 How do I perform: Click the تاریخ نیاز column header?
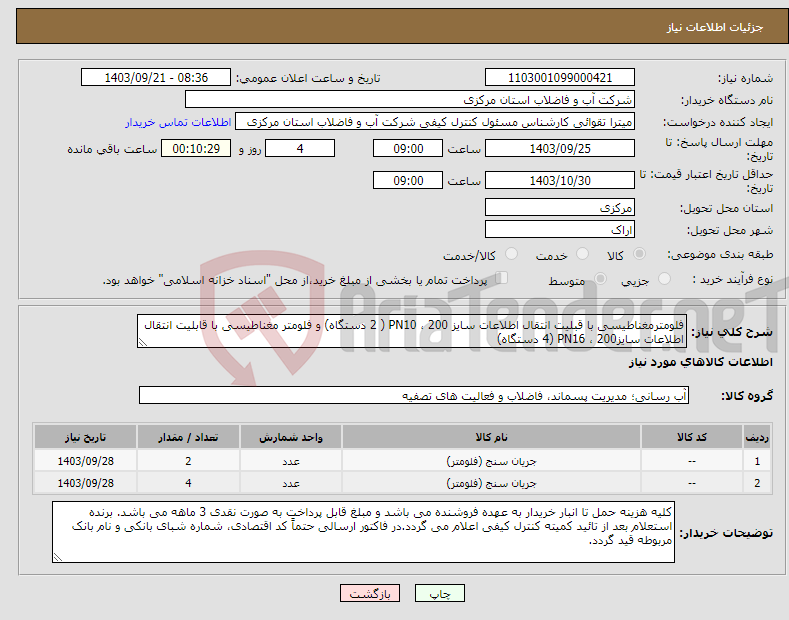86,437
